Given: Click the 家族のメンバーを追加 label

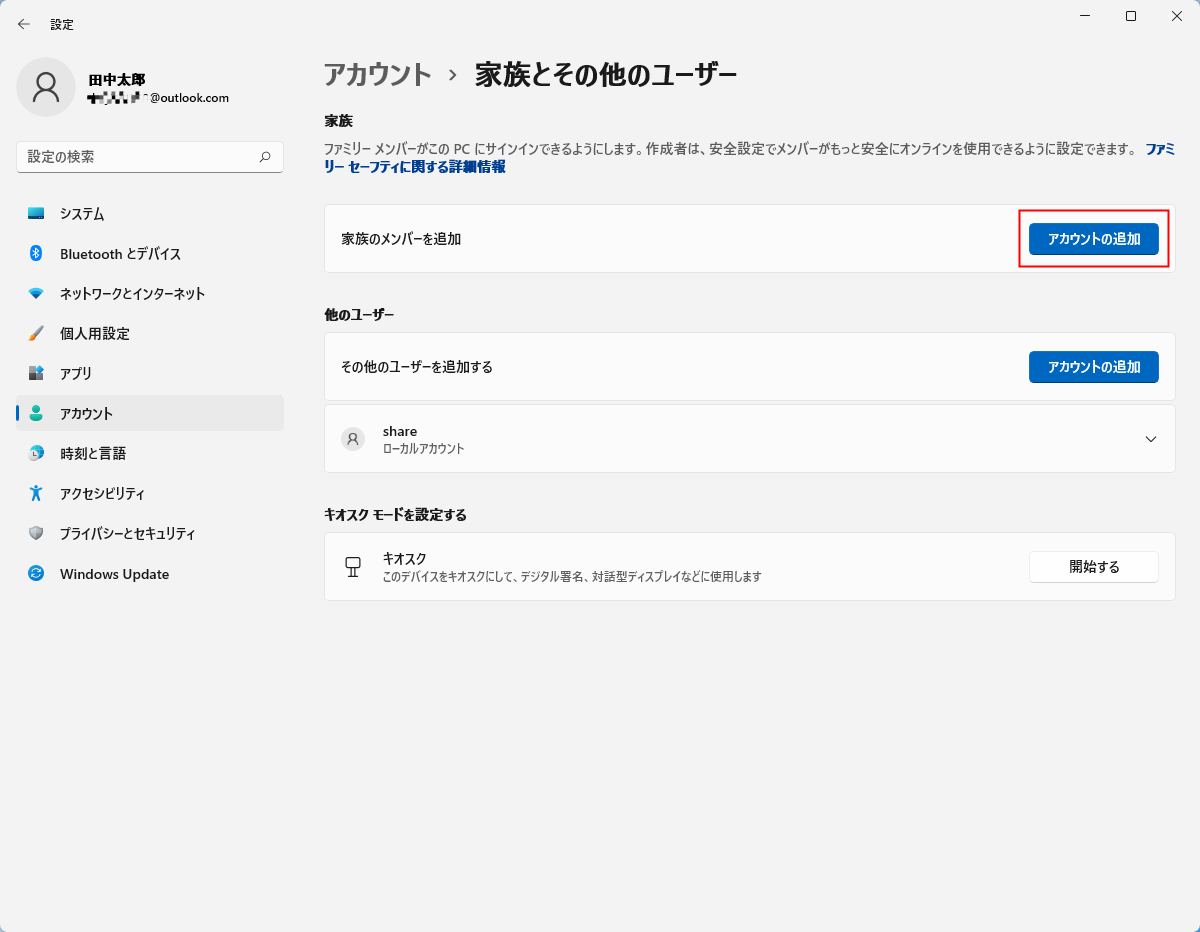Looking at the screenshot, I should point(401,239).
